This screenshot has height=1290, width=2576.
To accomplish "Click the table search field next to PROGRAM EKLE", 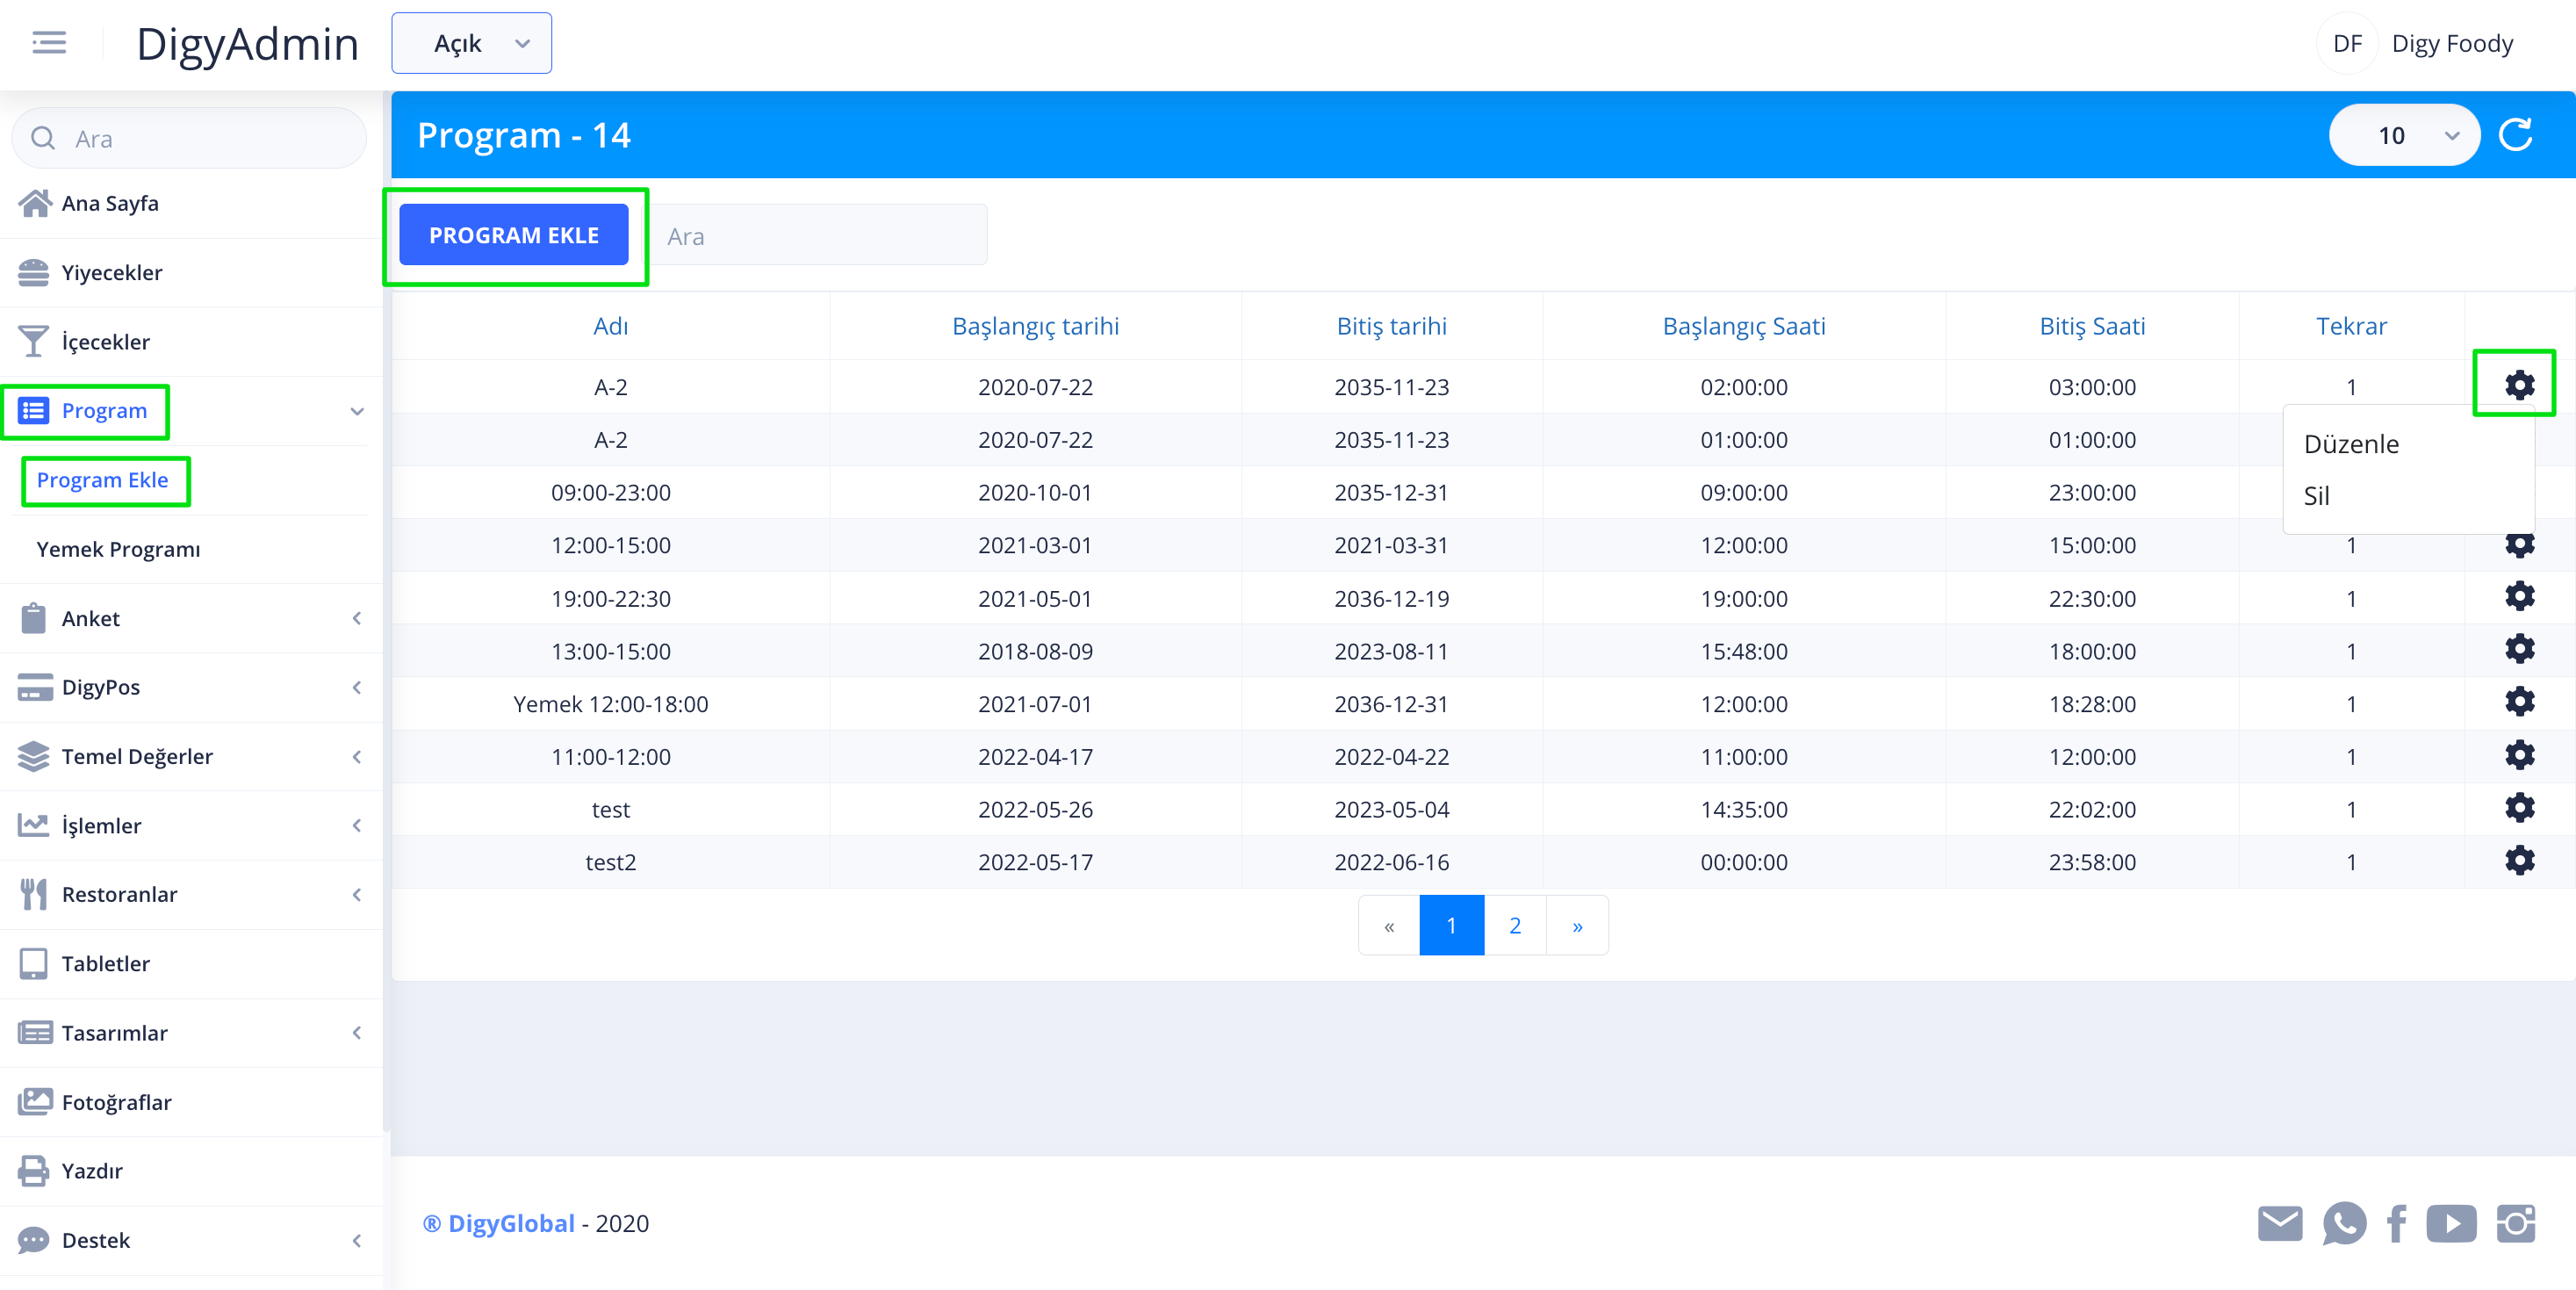I will (x=820, y=236).
